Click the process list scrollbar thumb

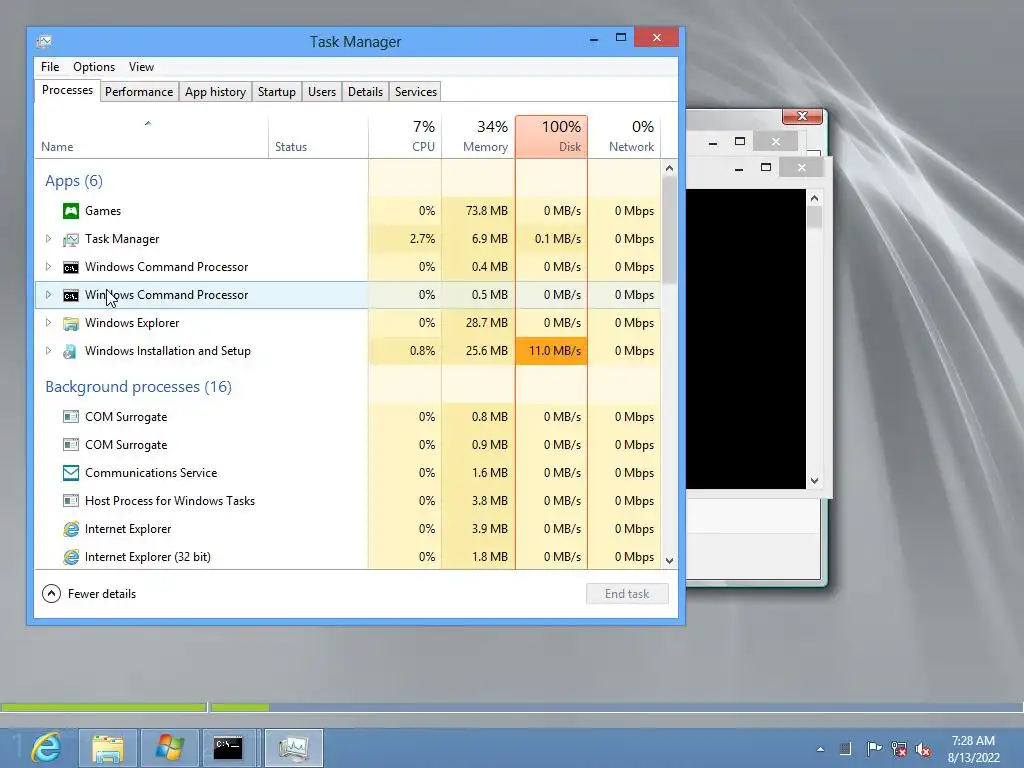click(x=669, y=230)
